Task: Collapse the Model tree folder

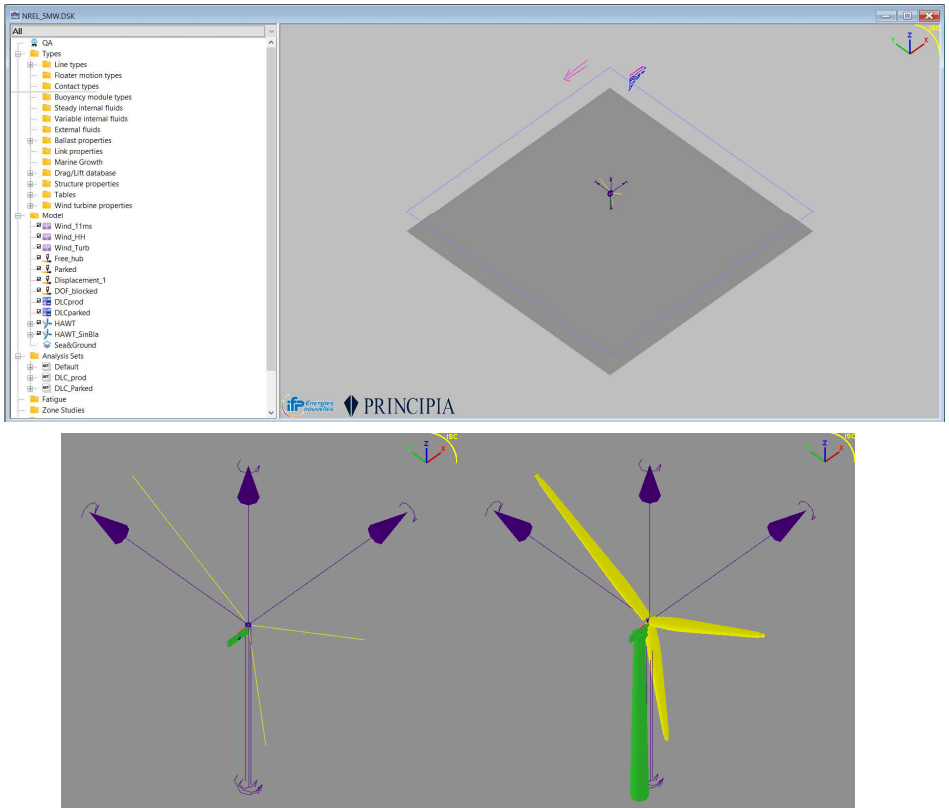Action: click(x=18, y=215)
